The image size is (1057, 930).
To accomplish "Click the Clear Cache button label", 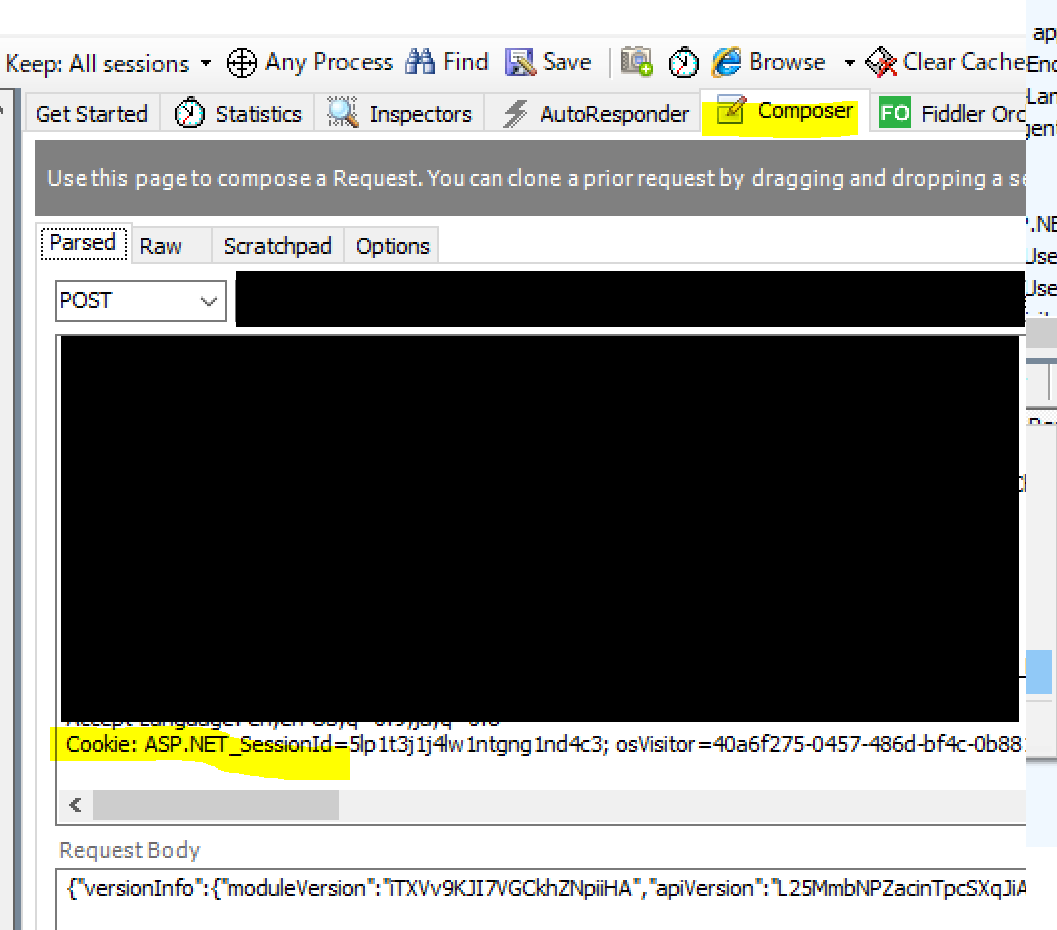I will pyautogui.click(x=964, y=62).
